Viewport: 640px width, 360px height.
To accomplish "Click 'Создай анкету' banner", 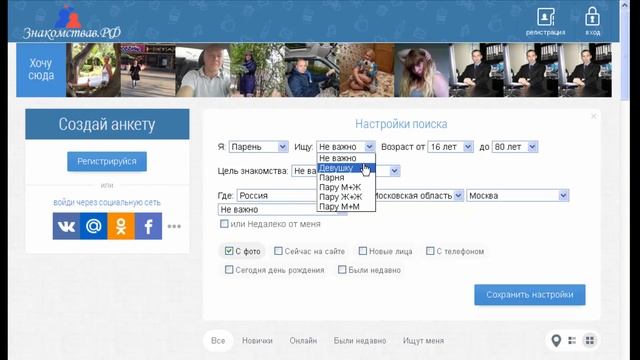I will point(107,124).
